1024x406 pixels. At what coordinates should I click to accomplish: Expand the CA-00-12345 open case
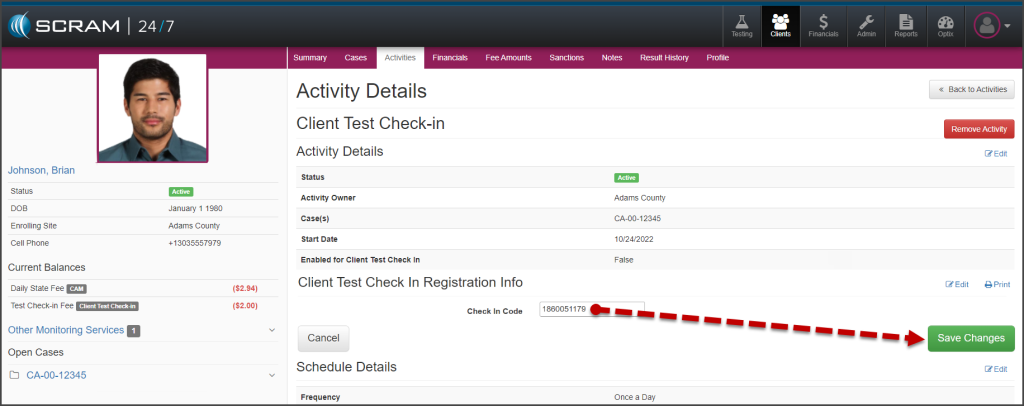[x=271, y=375]
